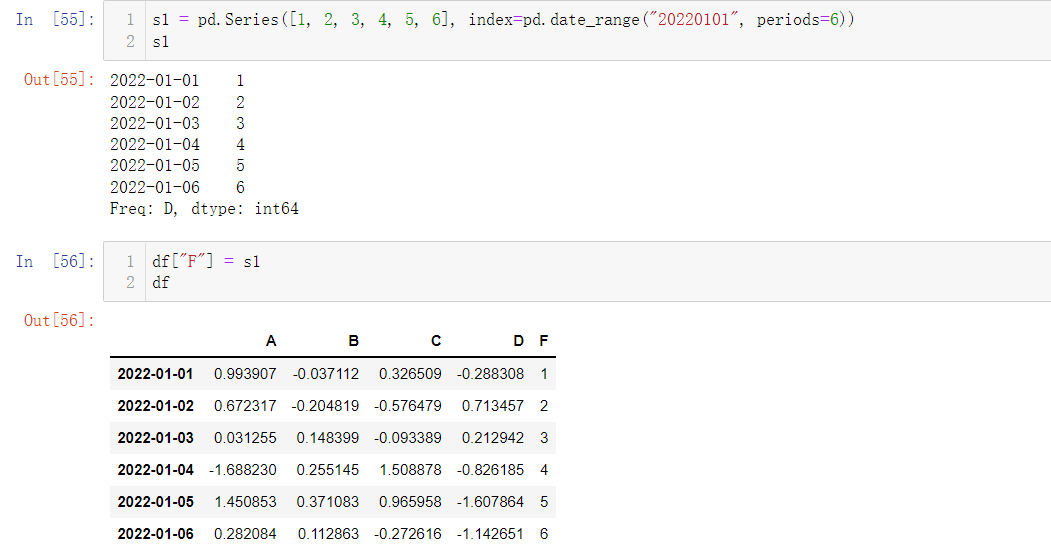Click cell value -0.204819

point(325,406)
